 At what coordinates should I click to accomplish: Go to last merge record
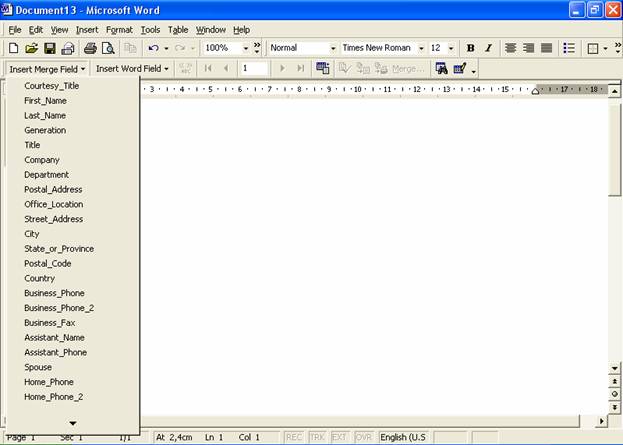300,68
